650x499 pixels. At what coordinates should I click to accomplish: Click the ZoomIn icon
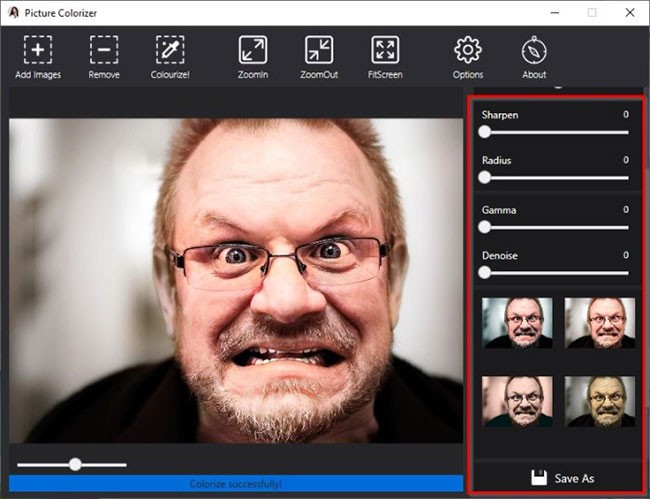[x=252, y=50]
